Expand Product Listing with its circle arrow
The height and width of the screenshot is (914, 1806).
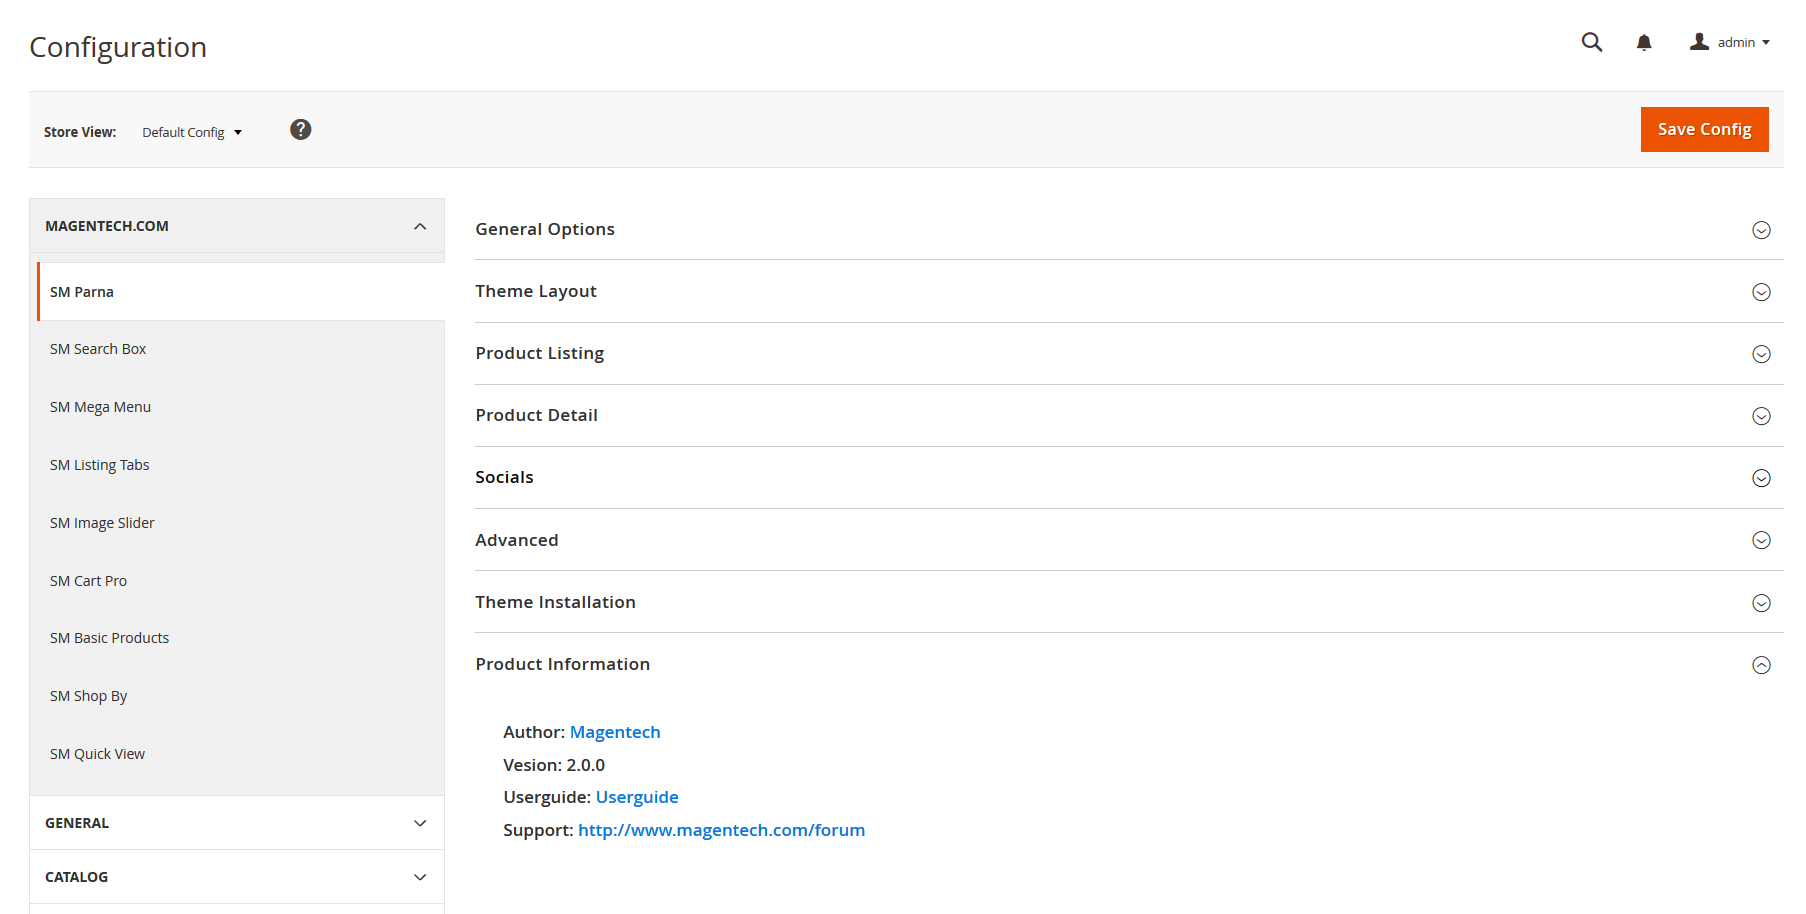coord(1761,354)
